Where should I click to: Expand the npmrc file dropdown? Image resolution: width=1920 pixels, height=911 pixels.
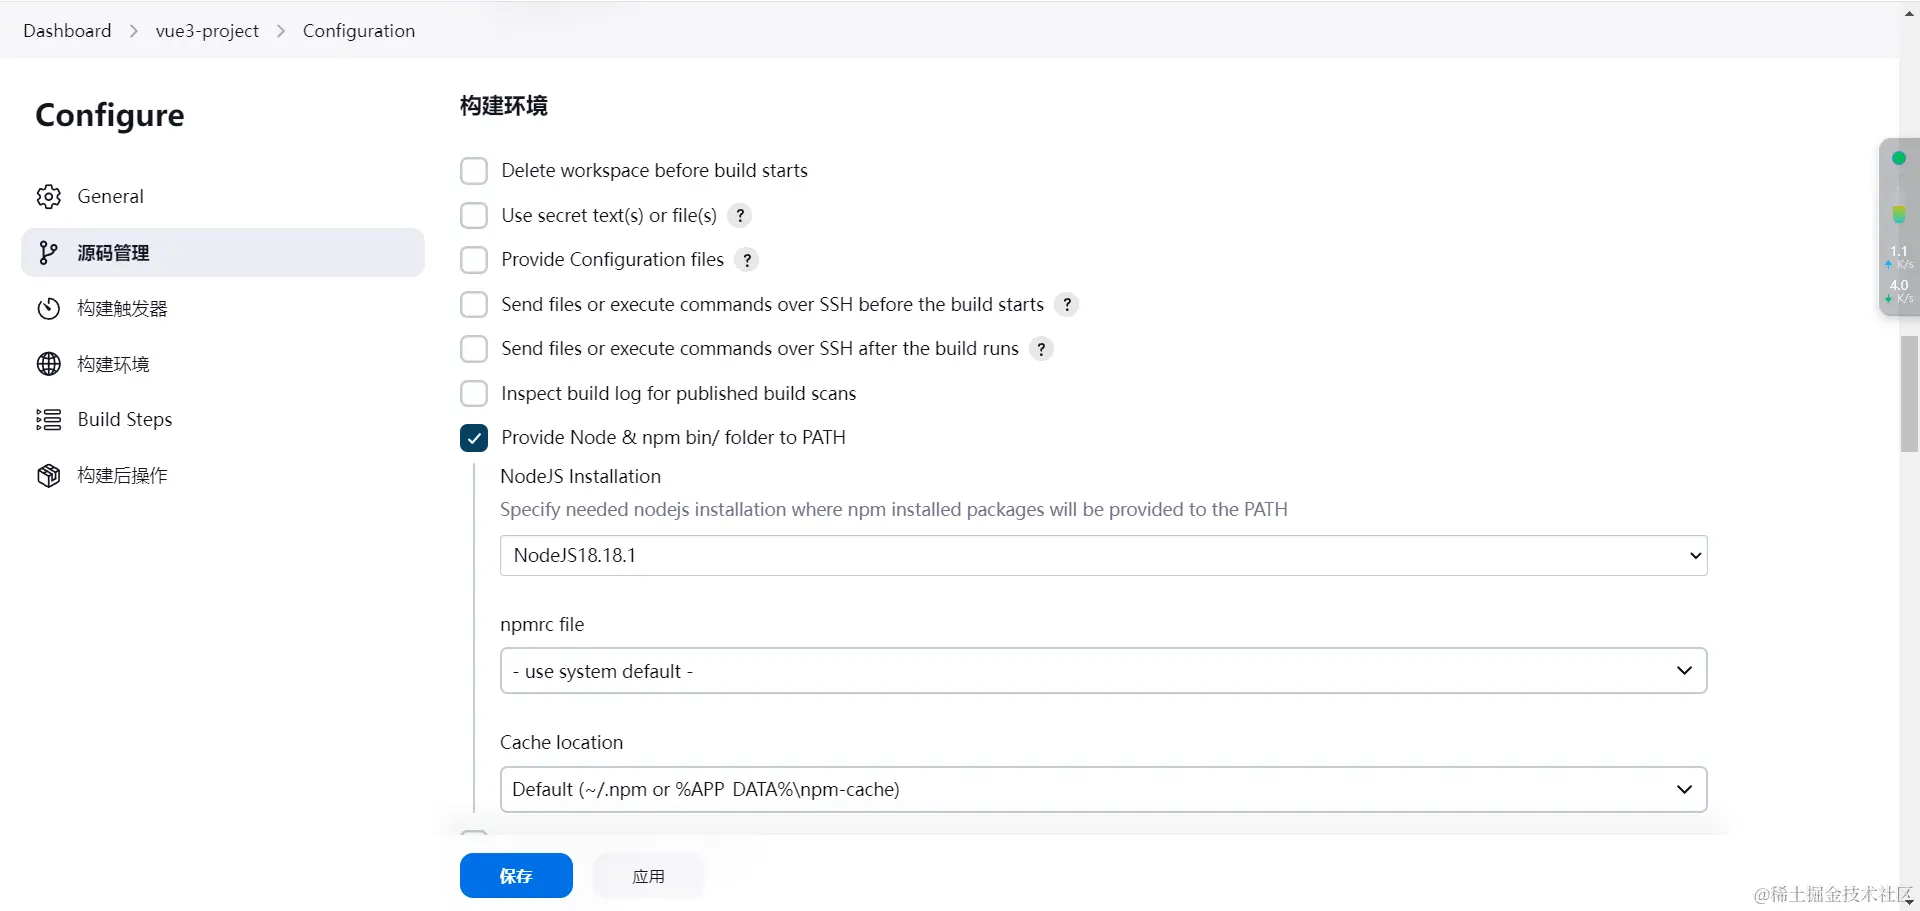pyautogui.click(x=1103, y=671)
